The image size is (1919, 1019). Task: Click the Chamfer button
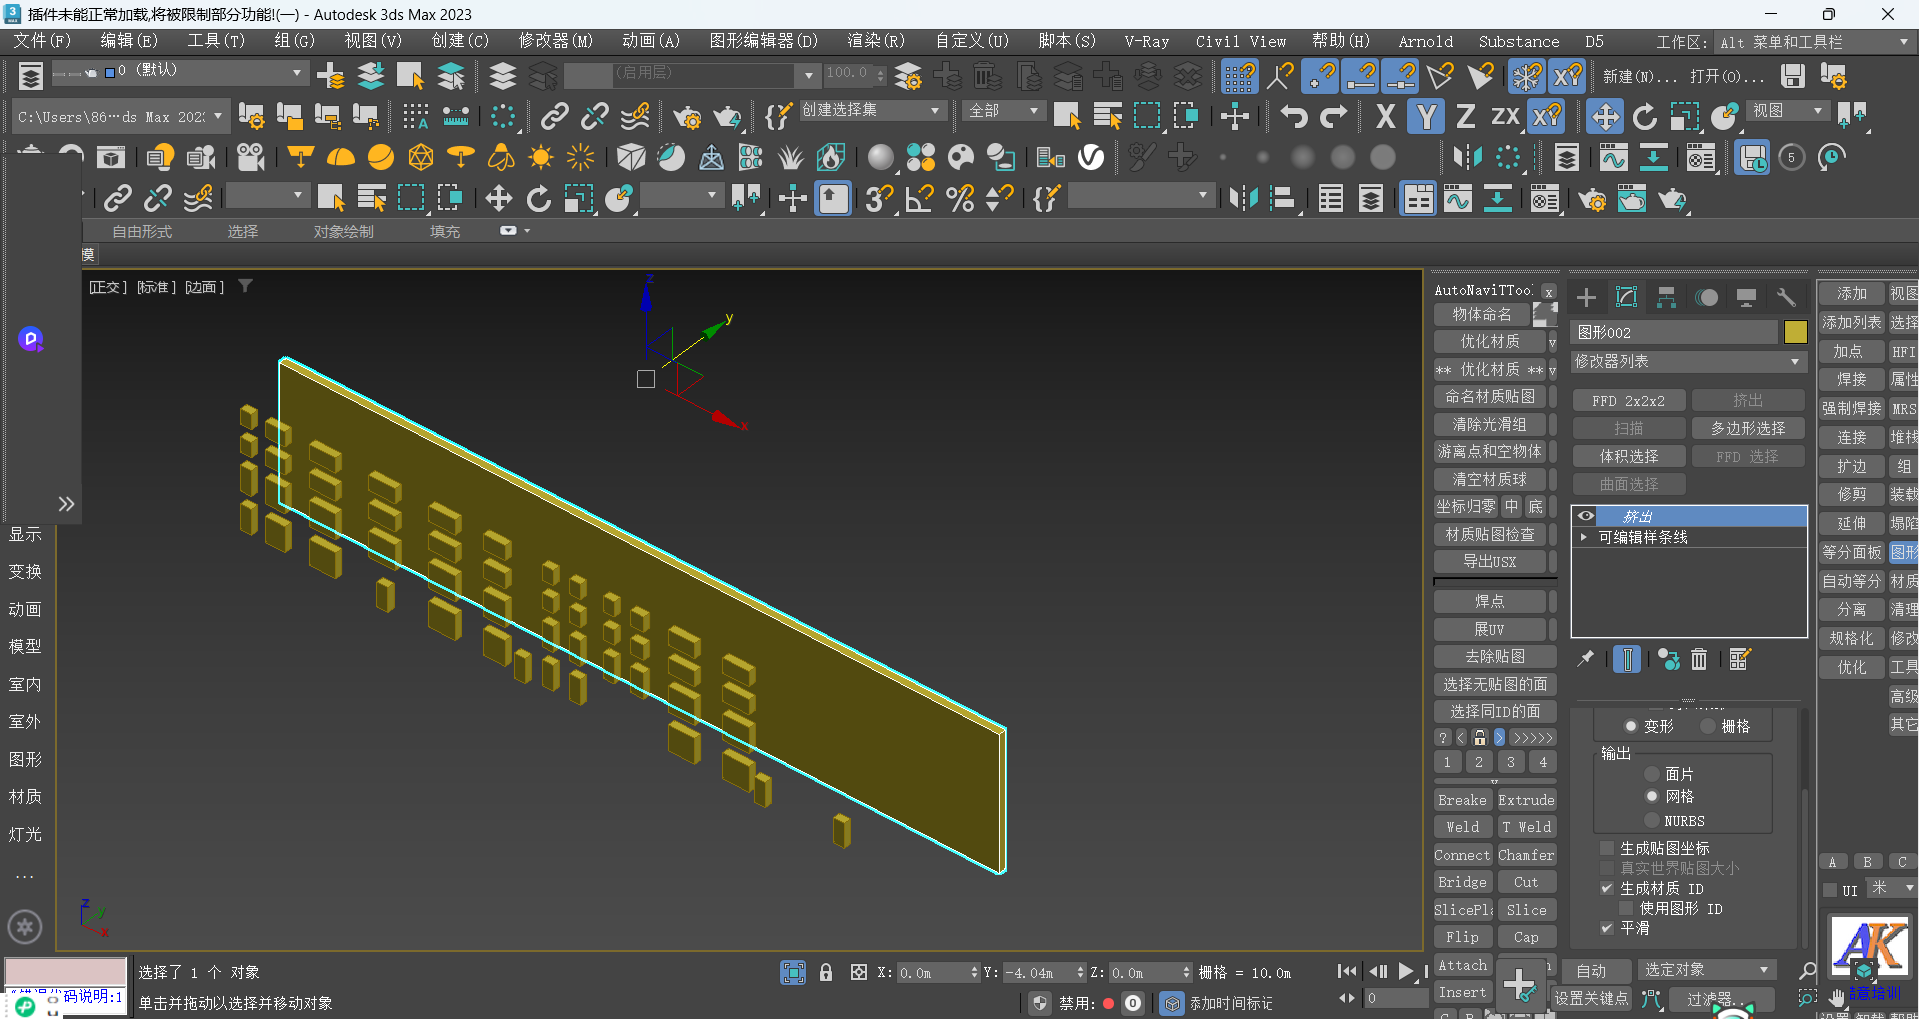pyautogui.click(x=1526, y=855)
